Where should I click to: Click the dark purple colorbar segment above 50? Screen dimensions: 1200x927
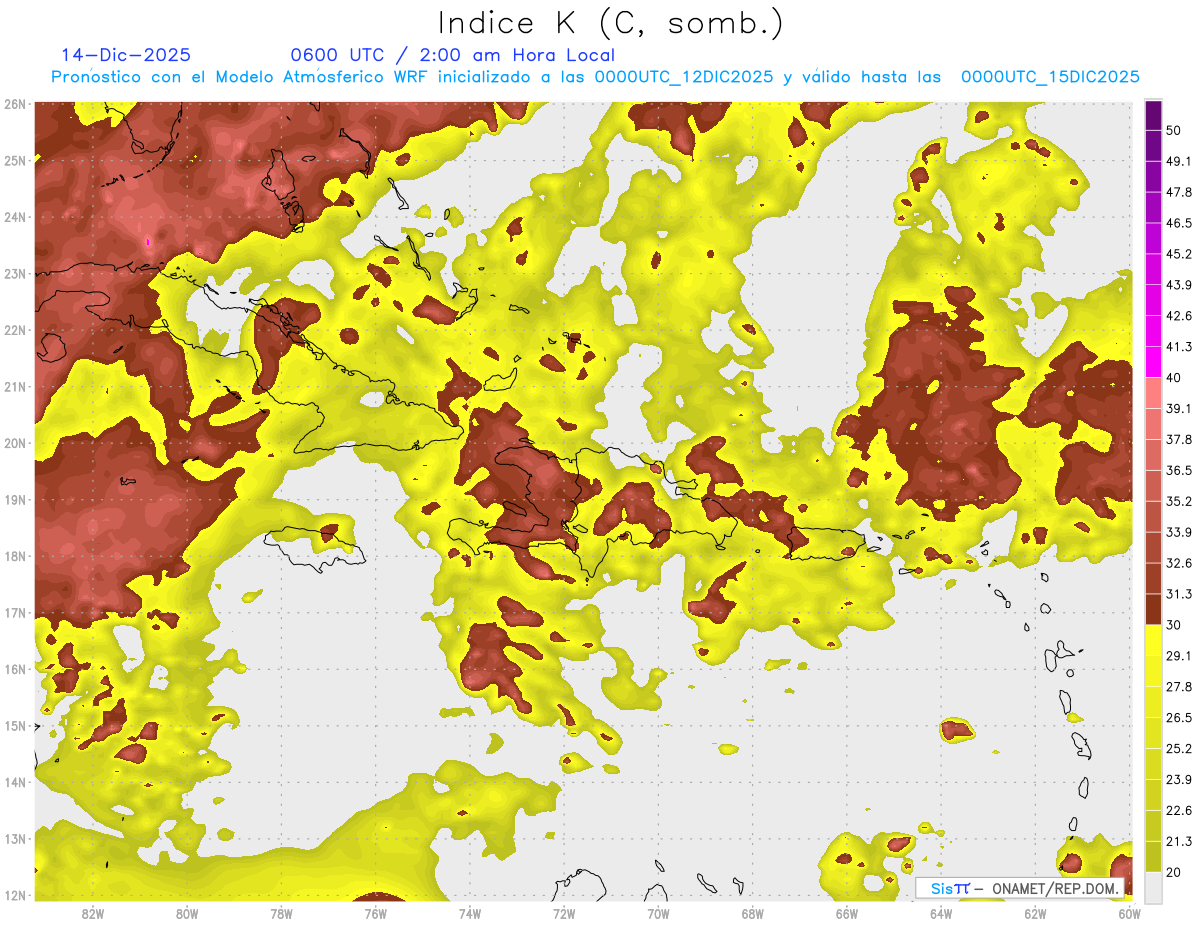tap(1153, 117)
